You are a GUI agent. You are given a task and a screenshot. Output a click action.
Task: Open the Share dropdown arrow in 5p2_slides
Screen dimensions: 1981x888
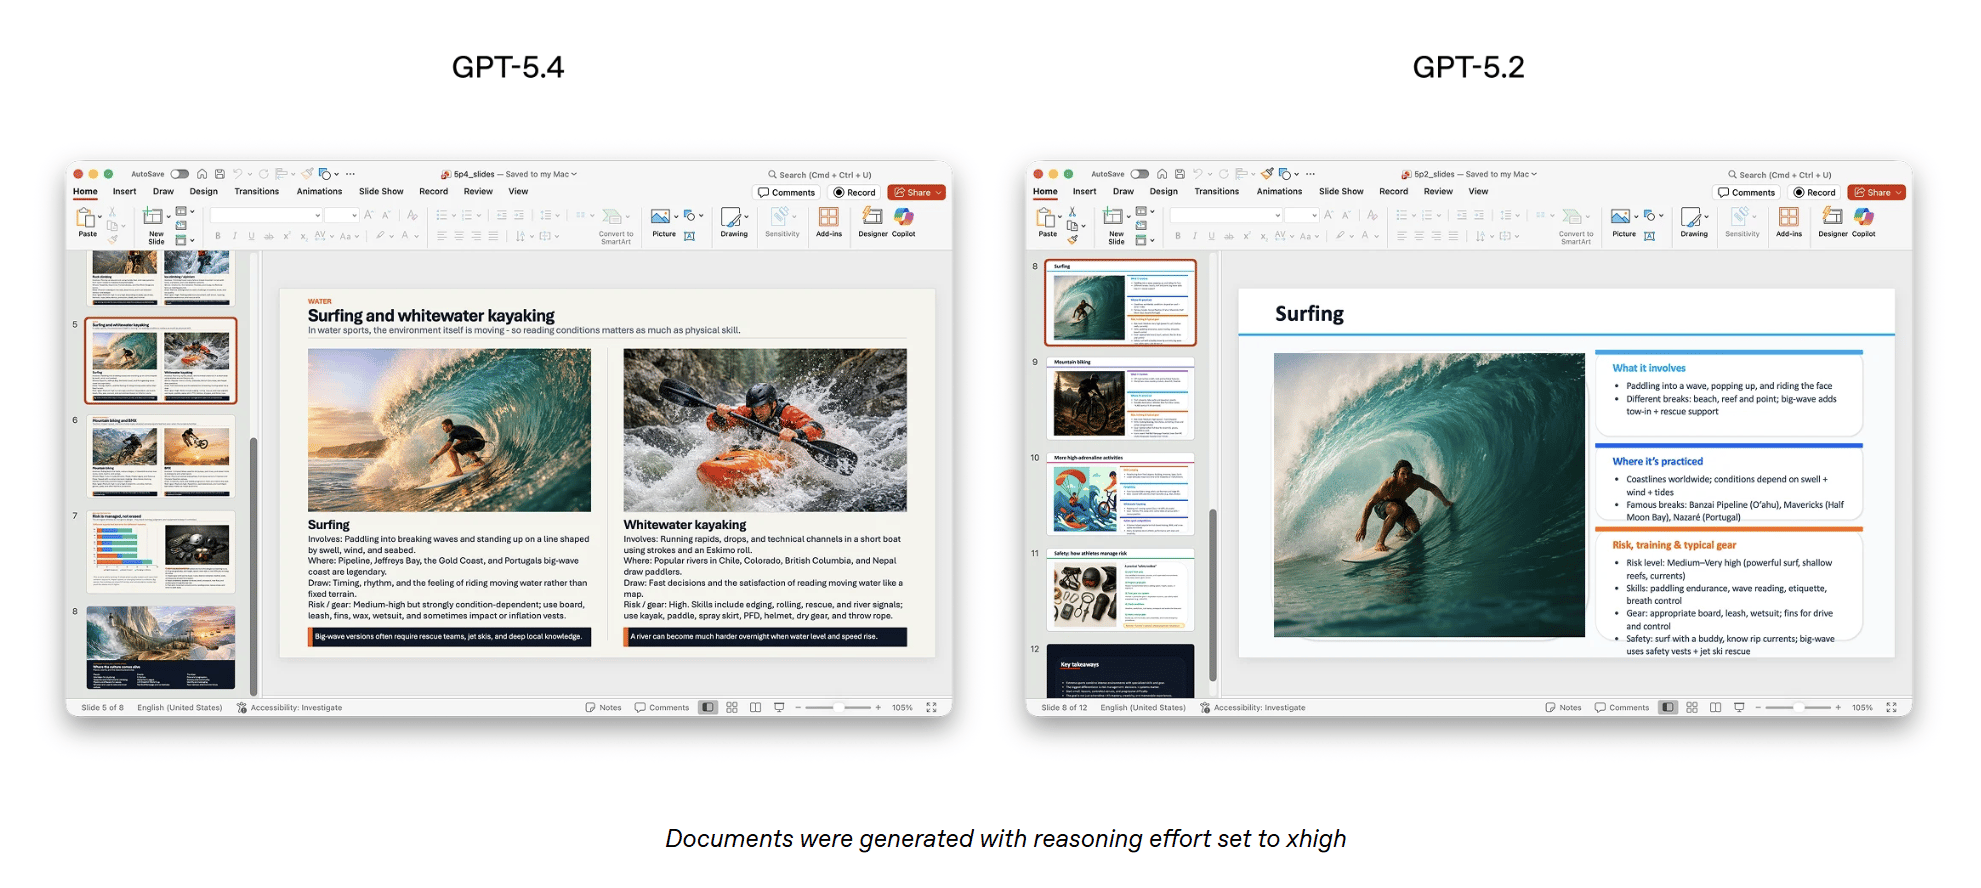click(1899, 193)
